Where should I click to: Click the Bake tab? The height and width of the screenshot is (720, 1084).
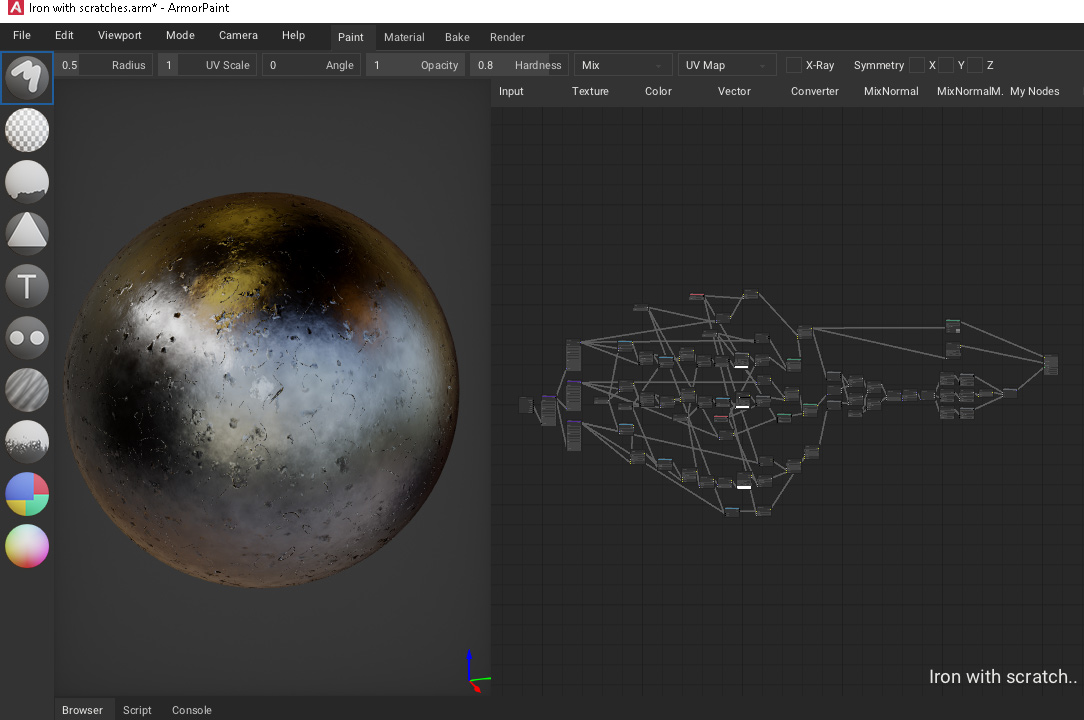click(457, 37)
